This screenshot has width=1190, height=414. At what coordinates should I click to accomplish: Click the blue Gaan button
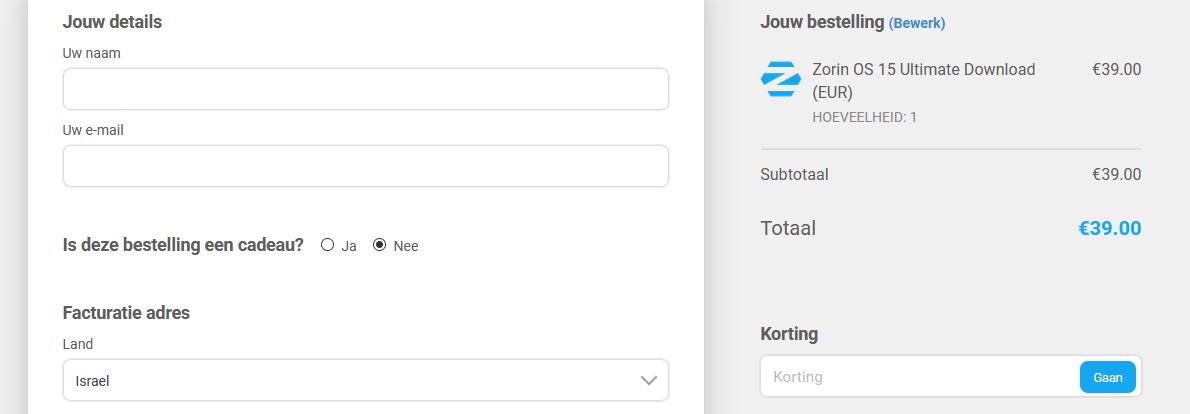pyautogui.click(x=1107, y=378)
